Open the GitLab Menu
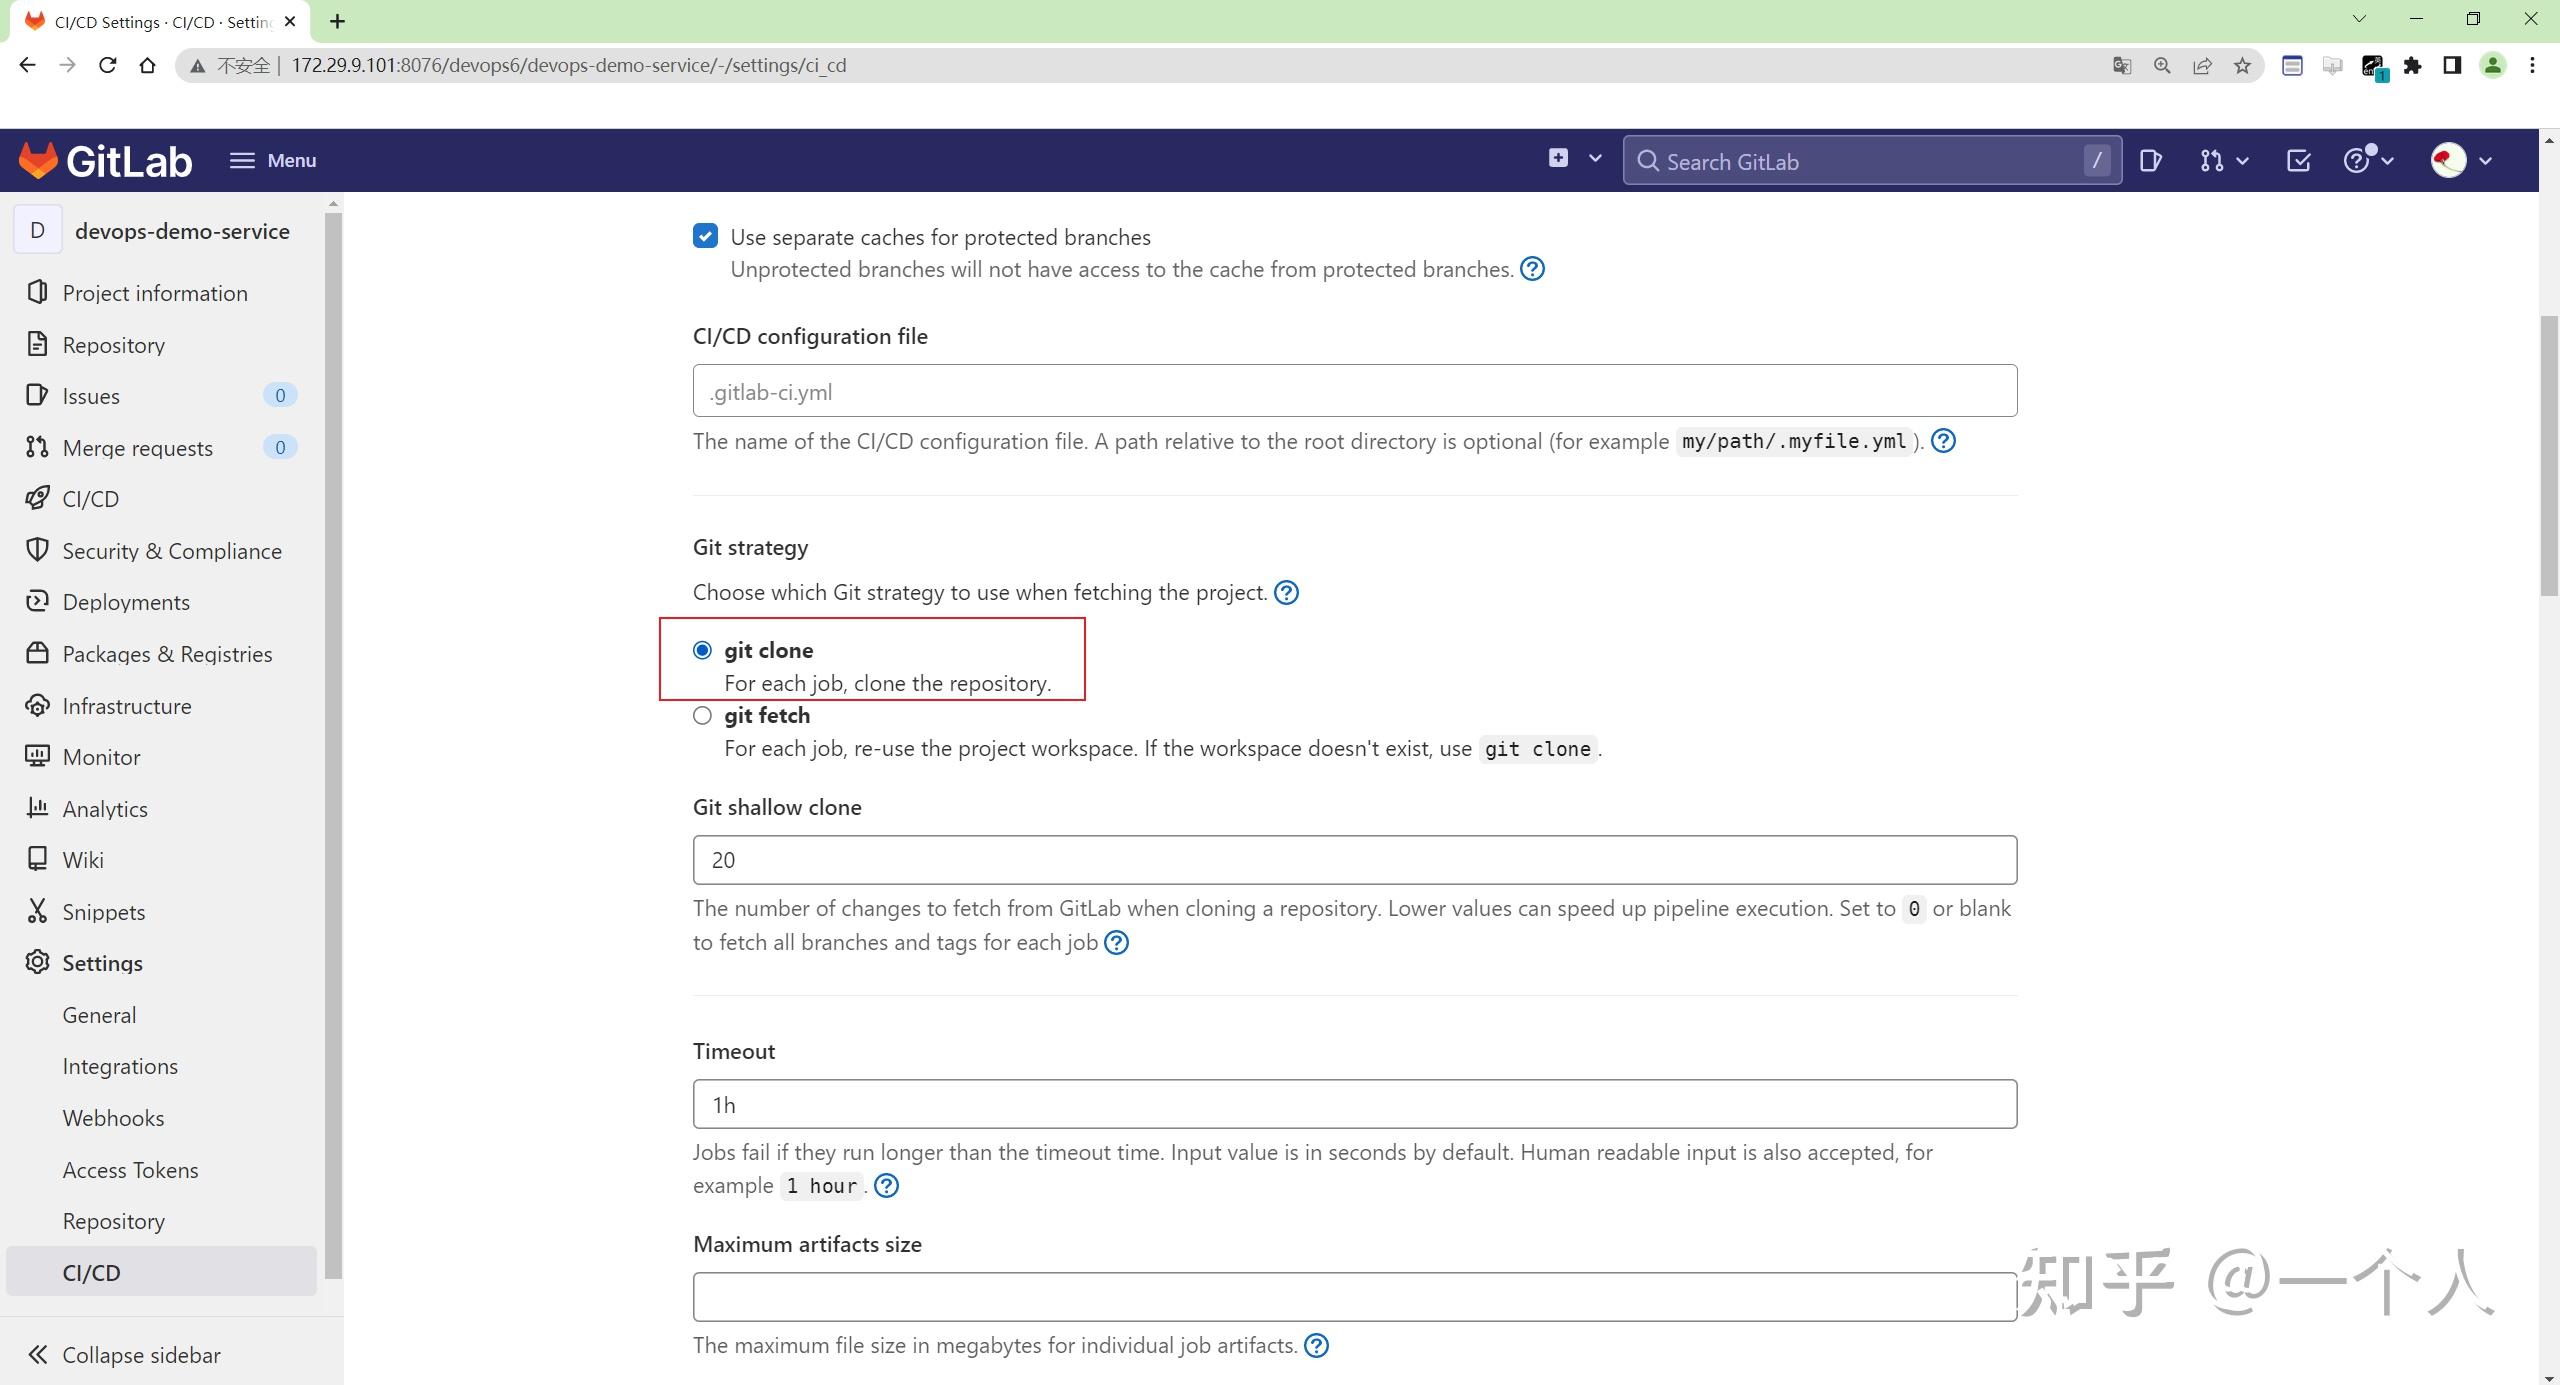Viewport: 2560px width, 1385px height. pos(271,160)
